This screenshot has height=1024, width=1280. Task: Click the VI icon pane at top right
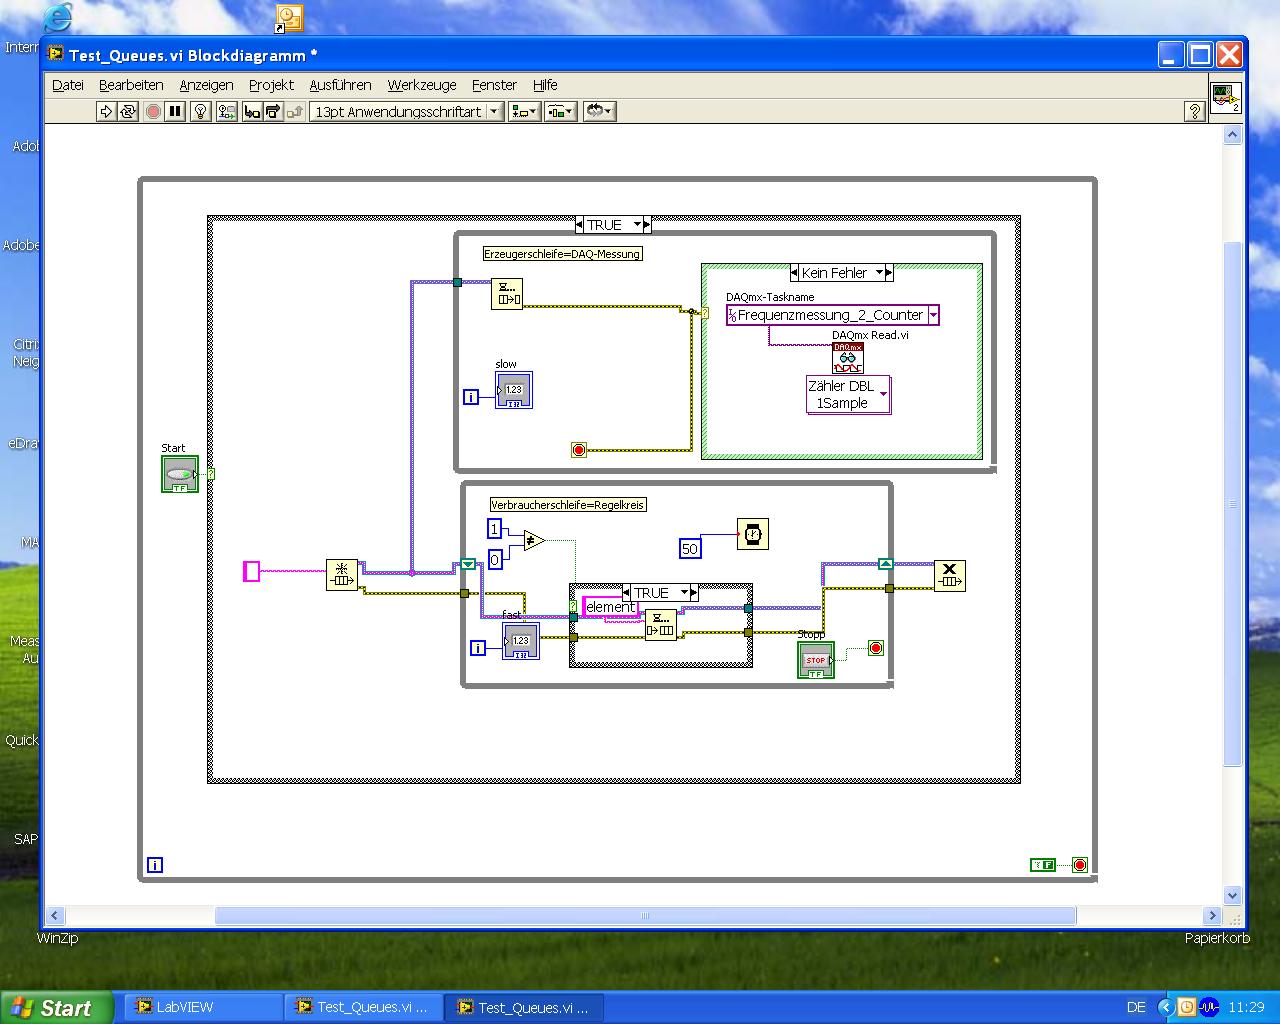(1225, 98)
